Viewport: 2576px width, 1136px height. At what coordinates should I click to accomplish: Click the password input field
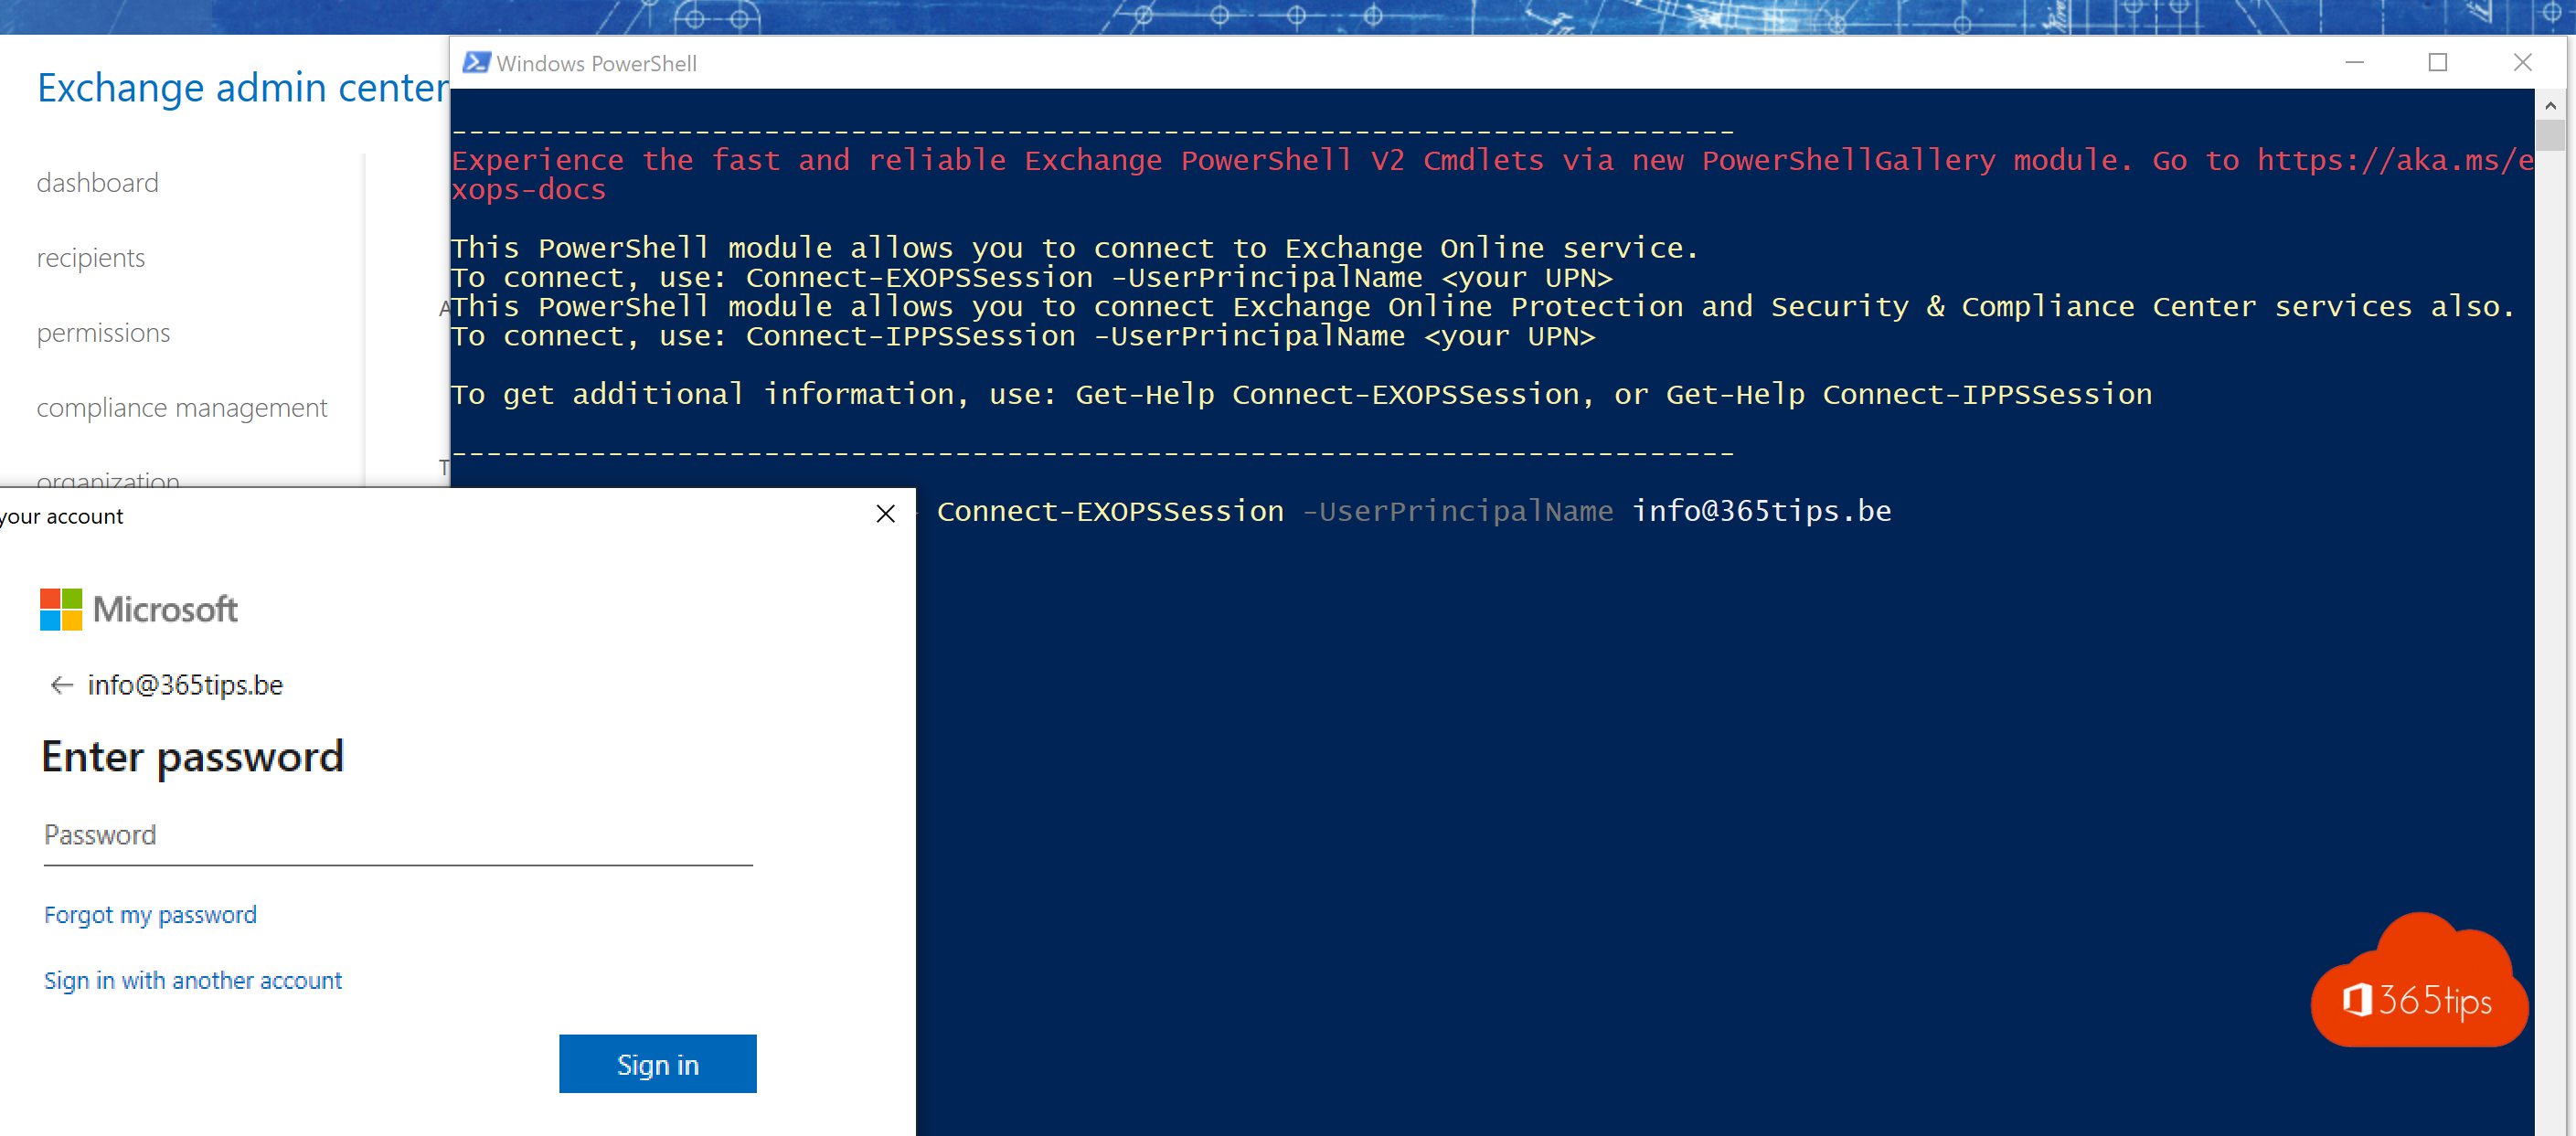tap(399, 833)
